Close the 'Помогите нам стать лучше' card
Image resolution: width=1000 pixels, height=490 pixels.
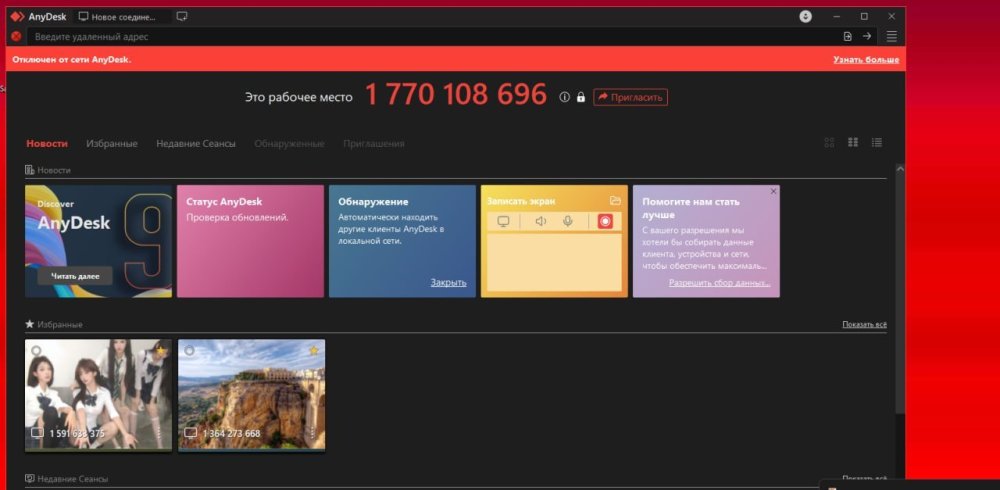click(774, 191)
